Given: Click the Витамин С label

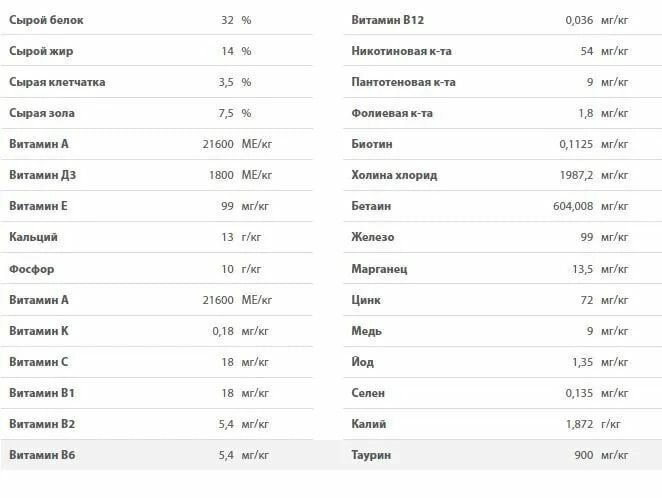Looking at the screenshot, I should pos(39,362).
